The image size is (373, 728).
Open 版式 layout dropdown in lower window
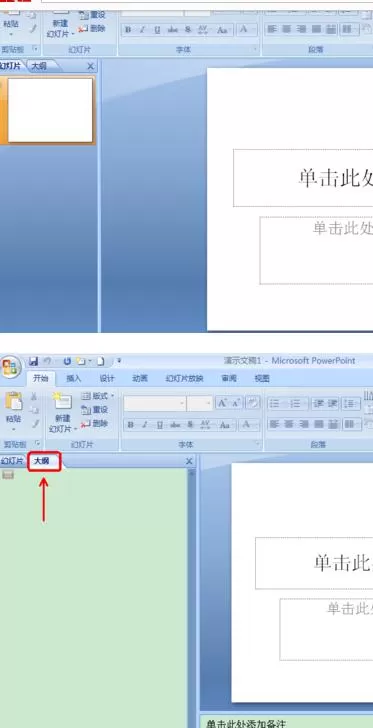pyautogui.click(x=98, y=396)
